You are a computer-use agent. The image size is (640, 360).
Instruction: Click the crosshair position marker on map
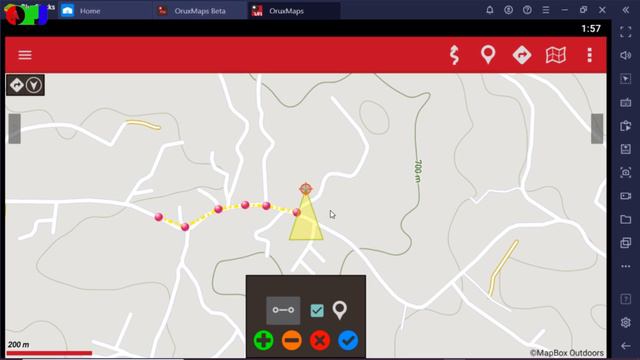point(306,189)
